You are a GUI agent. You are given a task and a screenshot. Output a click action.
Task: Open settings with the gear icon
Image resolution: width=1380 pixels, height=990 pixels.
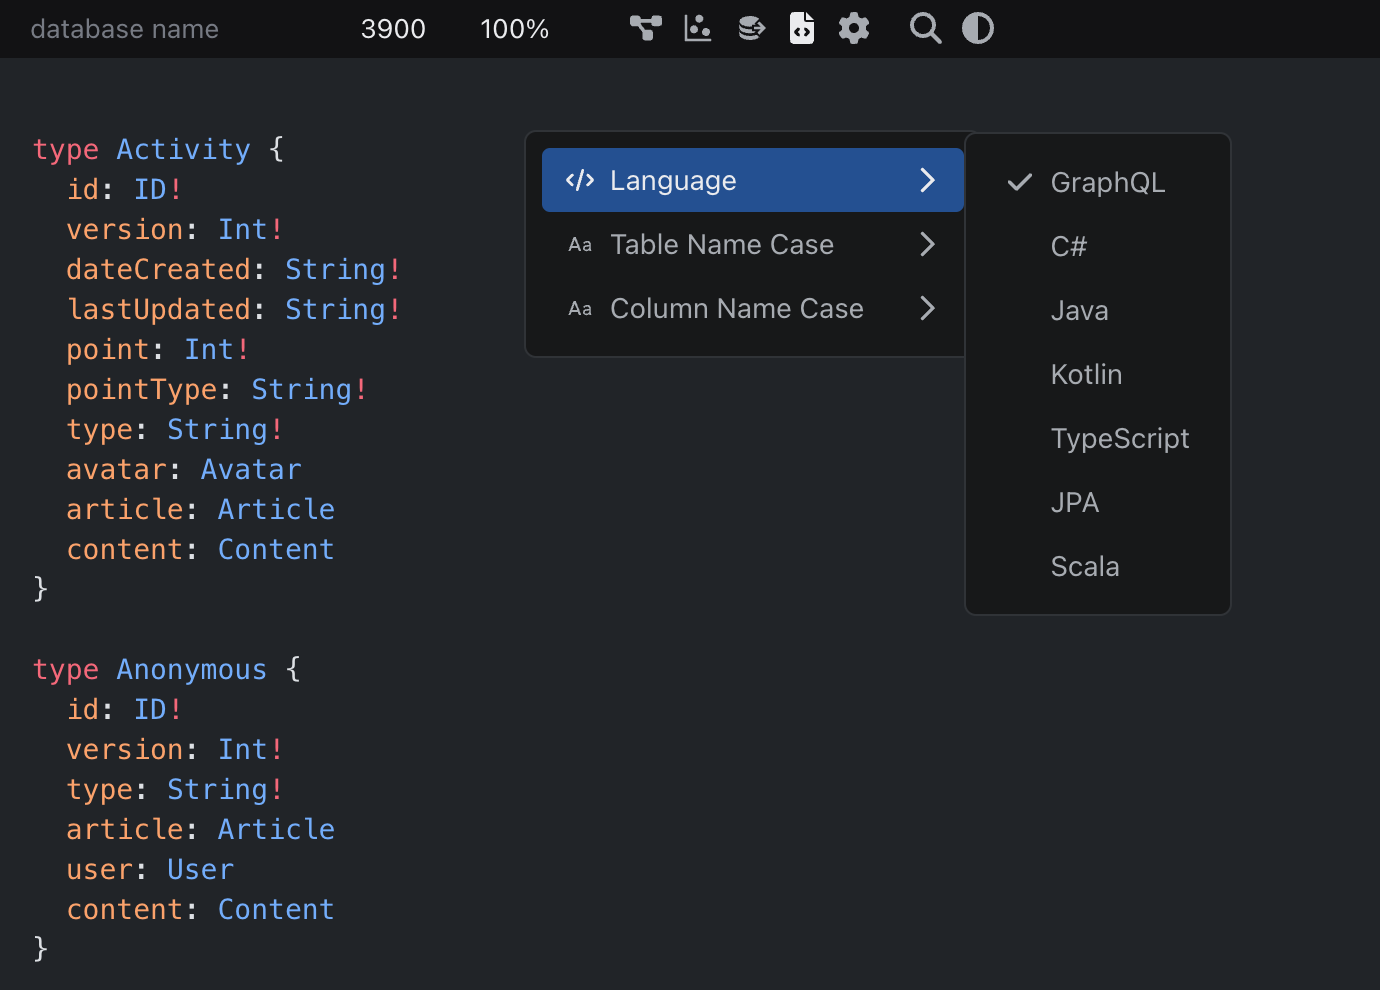click(854, 28)
